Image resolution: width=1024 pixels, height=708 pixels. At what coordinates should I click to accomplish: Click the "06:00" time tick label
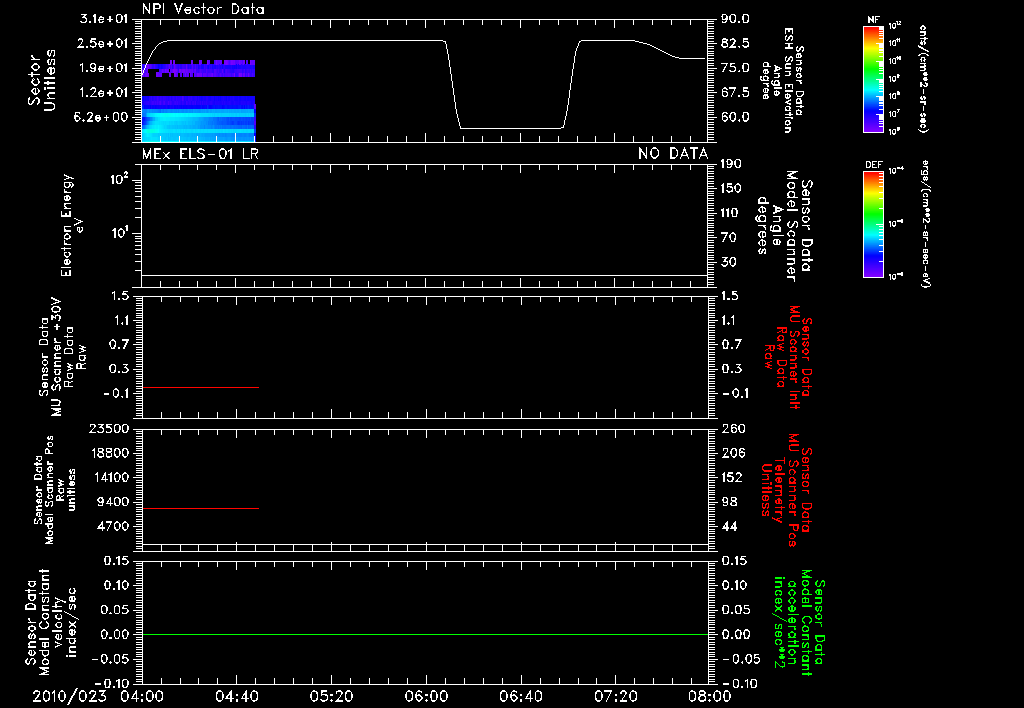(426, 696)
